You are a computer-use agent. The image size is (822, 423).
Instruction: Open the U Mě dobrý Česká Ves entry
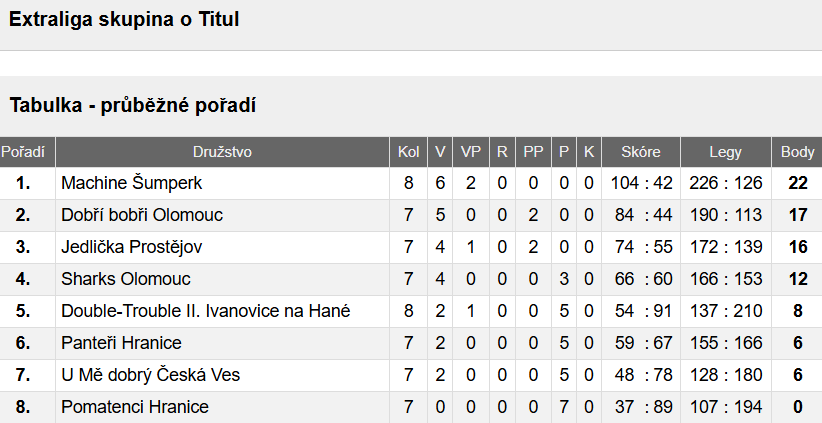tap(150, 375)
